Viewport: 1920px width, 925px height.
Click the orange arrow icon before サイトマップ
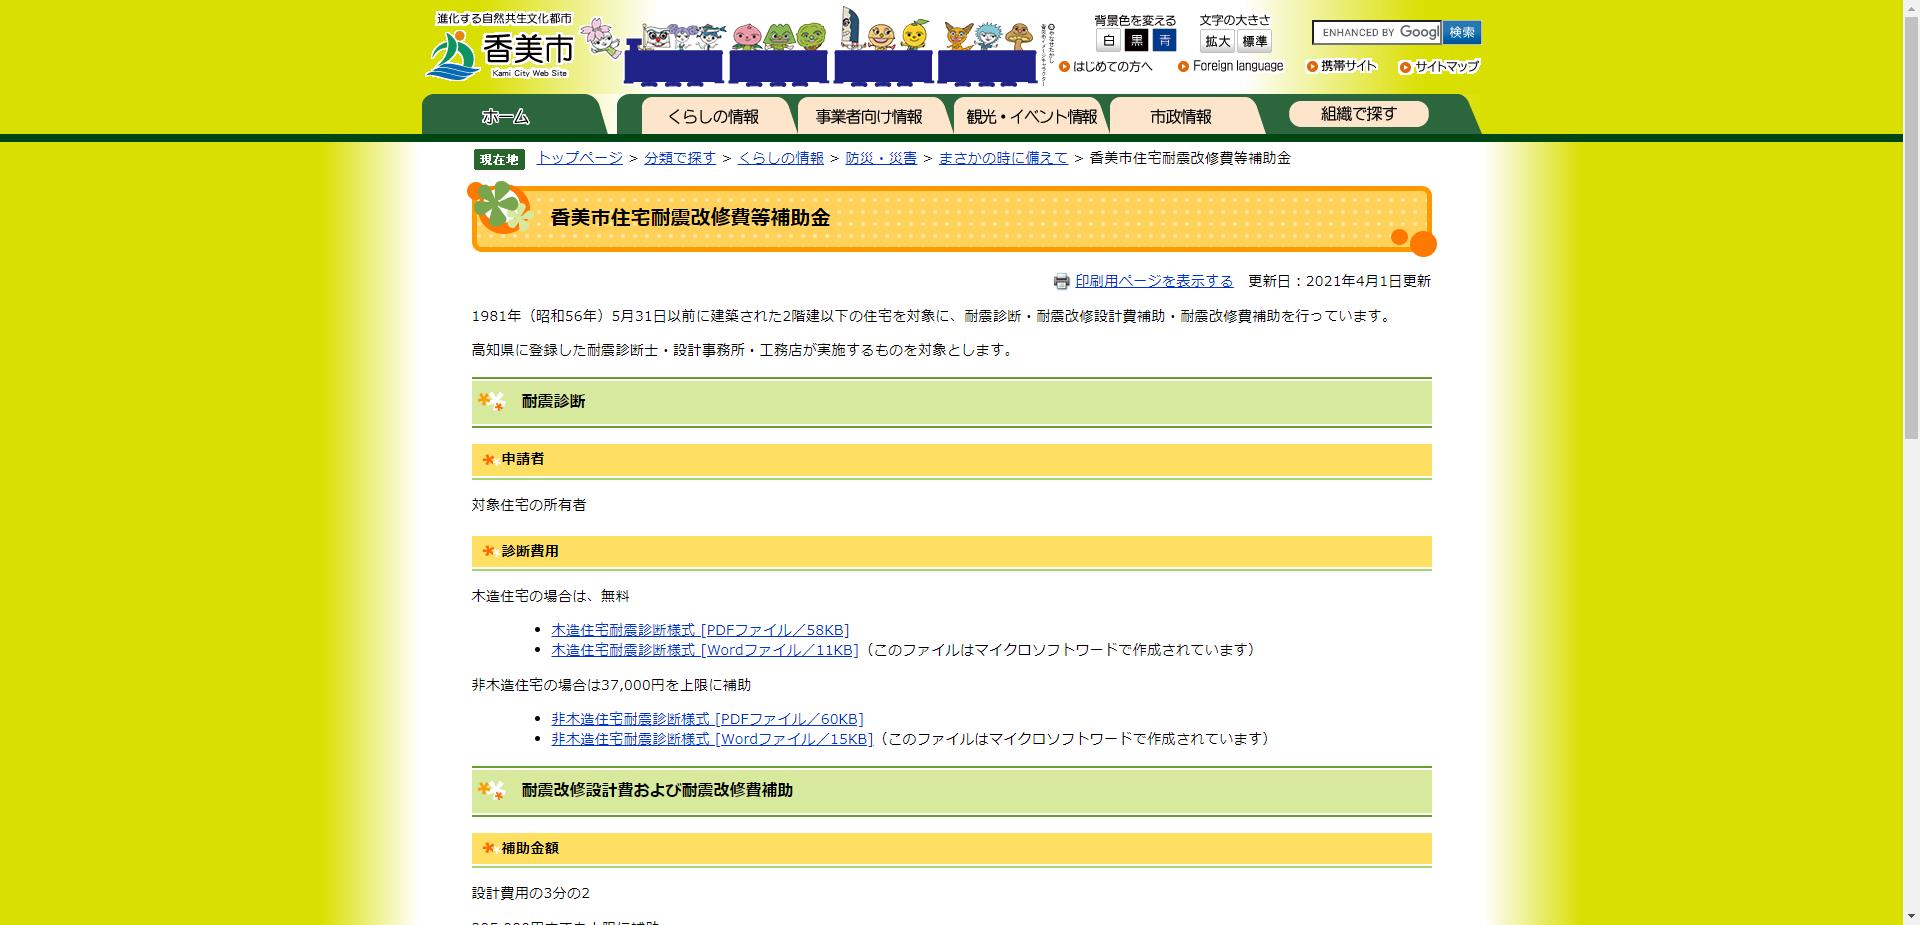1403,67
